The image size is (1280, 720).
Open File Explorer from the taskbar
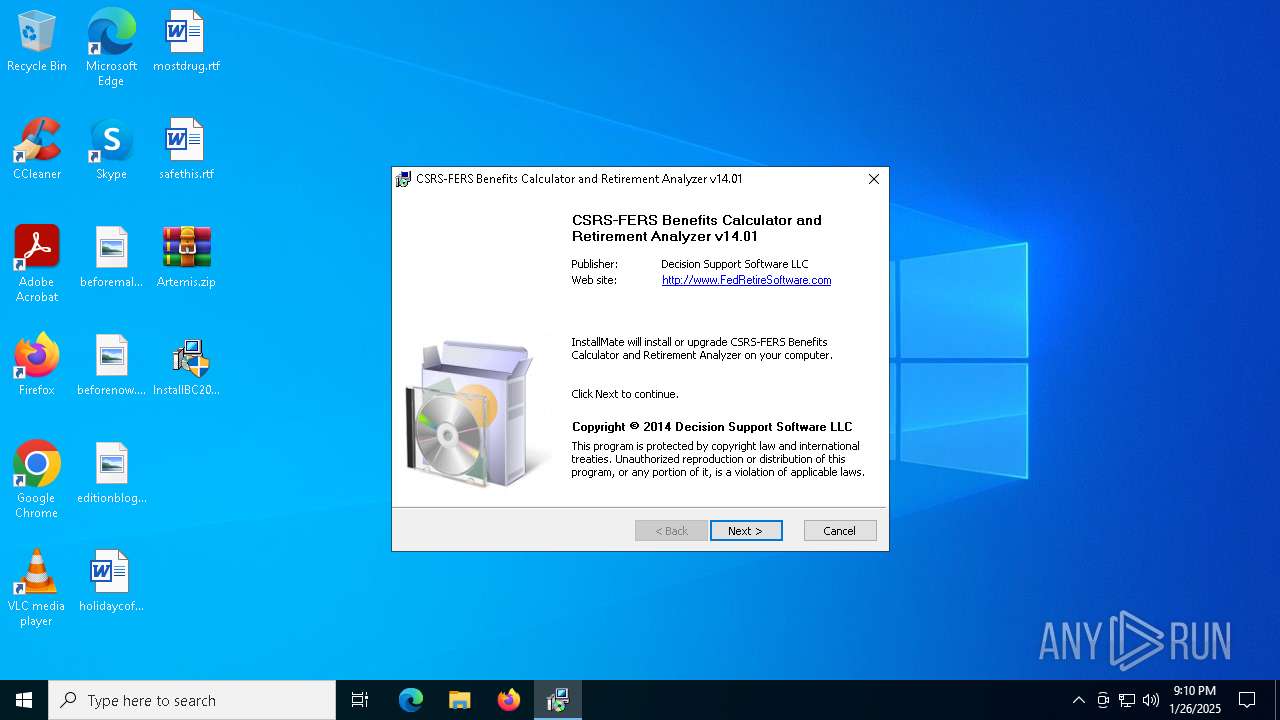click(x=460, y=700)
